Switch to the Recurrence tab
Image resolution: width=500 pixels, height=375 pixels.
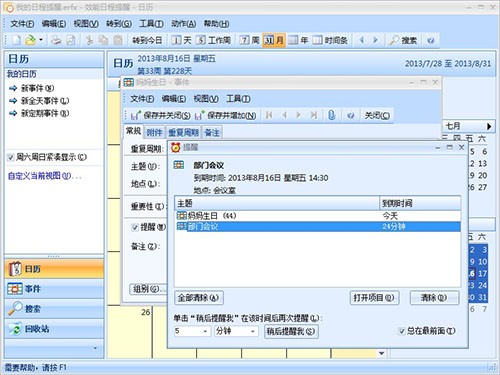click(x=183, y=133)
